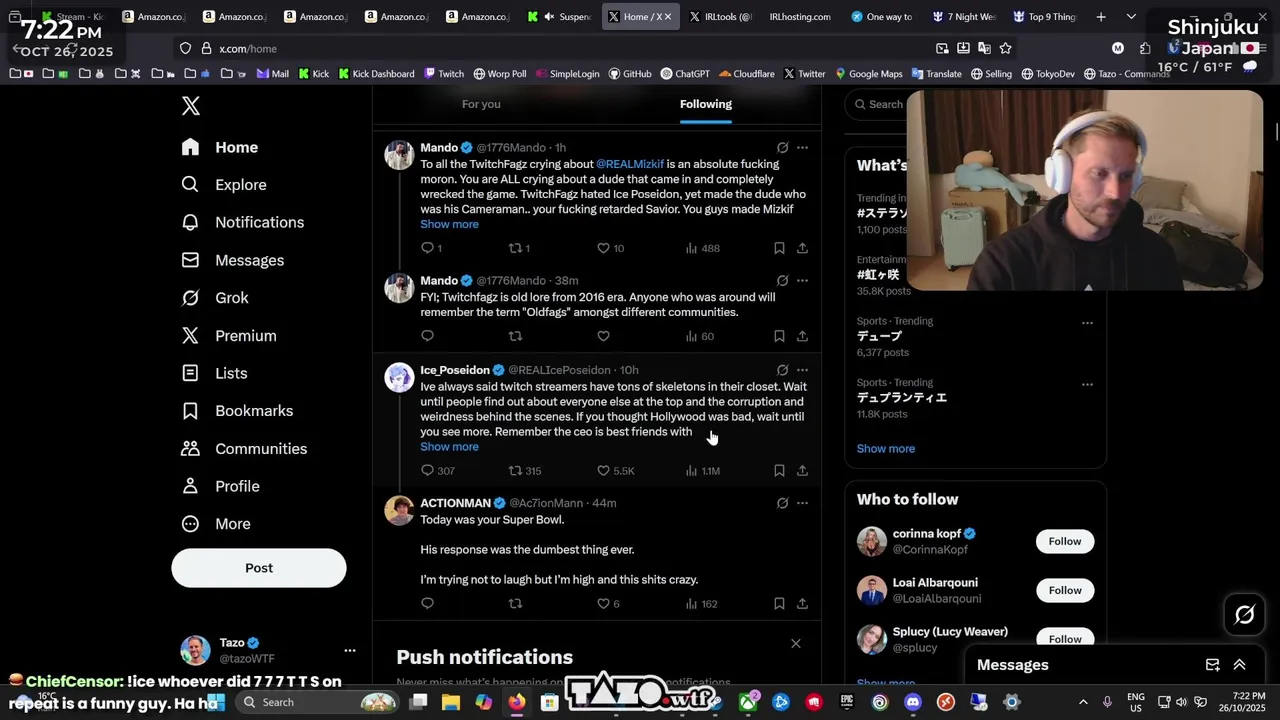Screen dimensions: 1280x720
Task: Open @REALMizkif mention link
Action: click(630, 164)
